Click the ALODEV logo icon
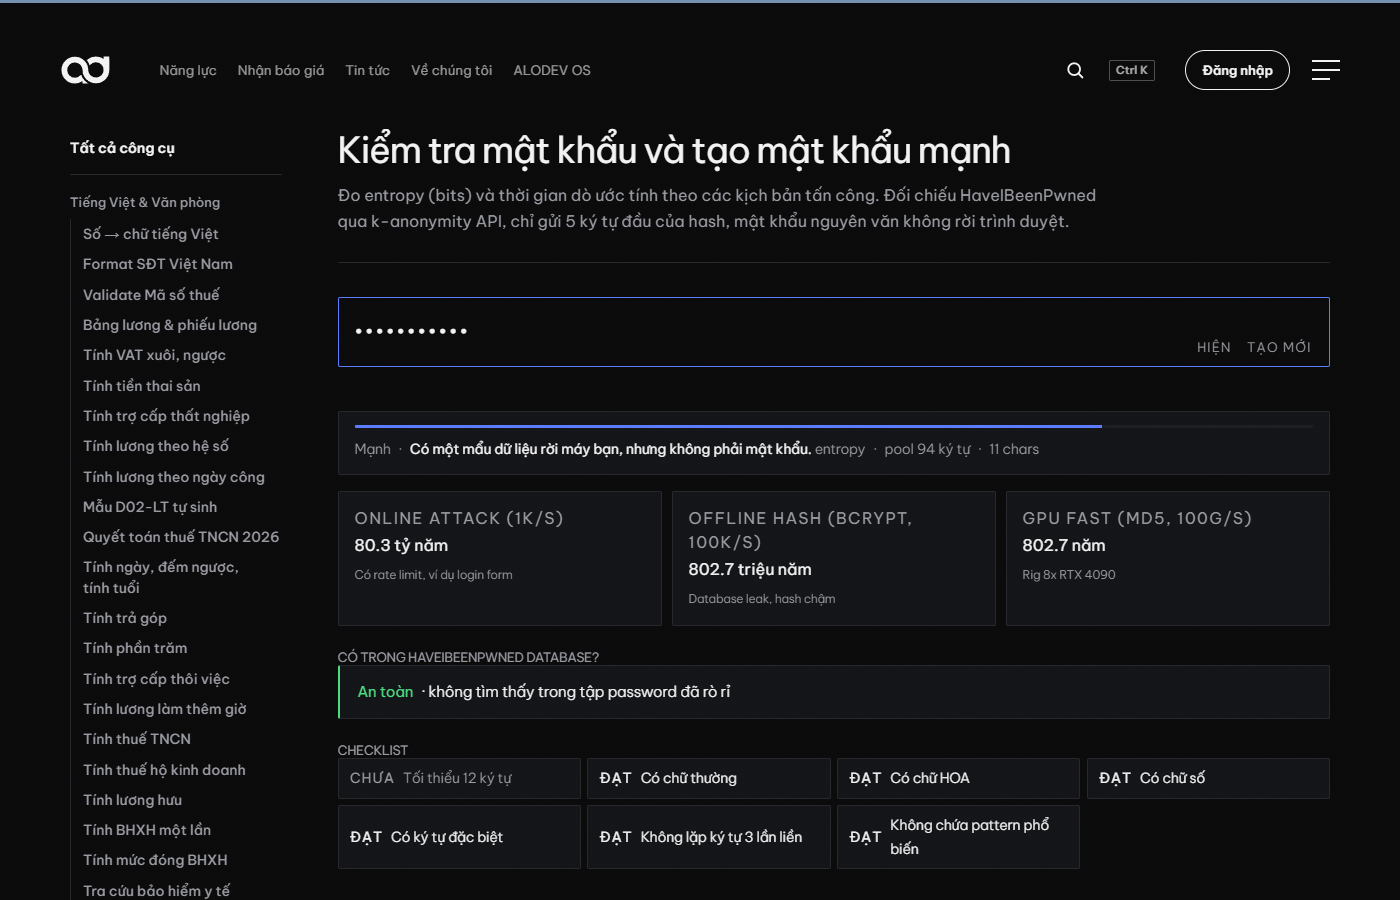The height and width of the screenshot is (900, 1400). point(85,70)
